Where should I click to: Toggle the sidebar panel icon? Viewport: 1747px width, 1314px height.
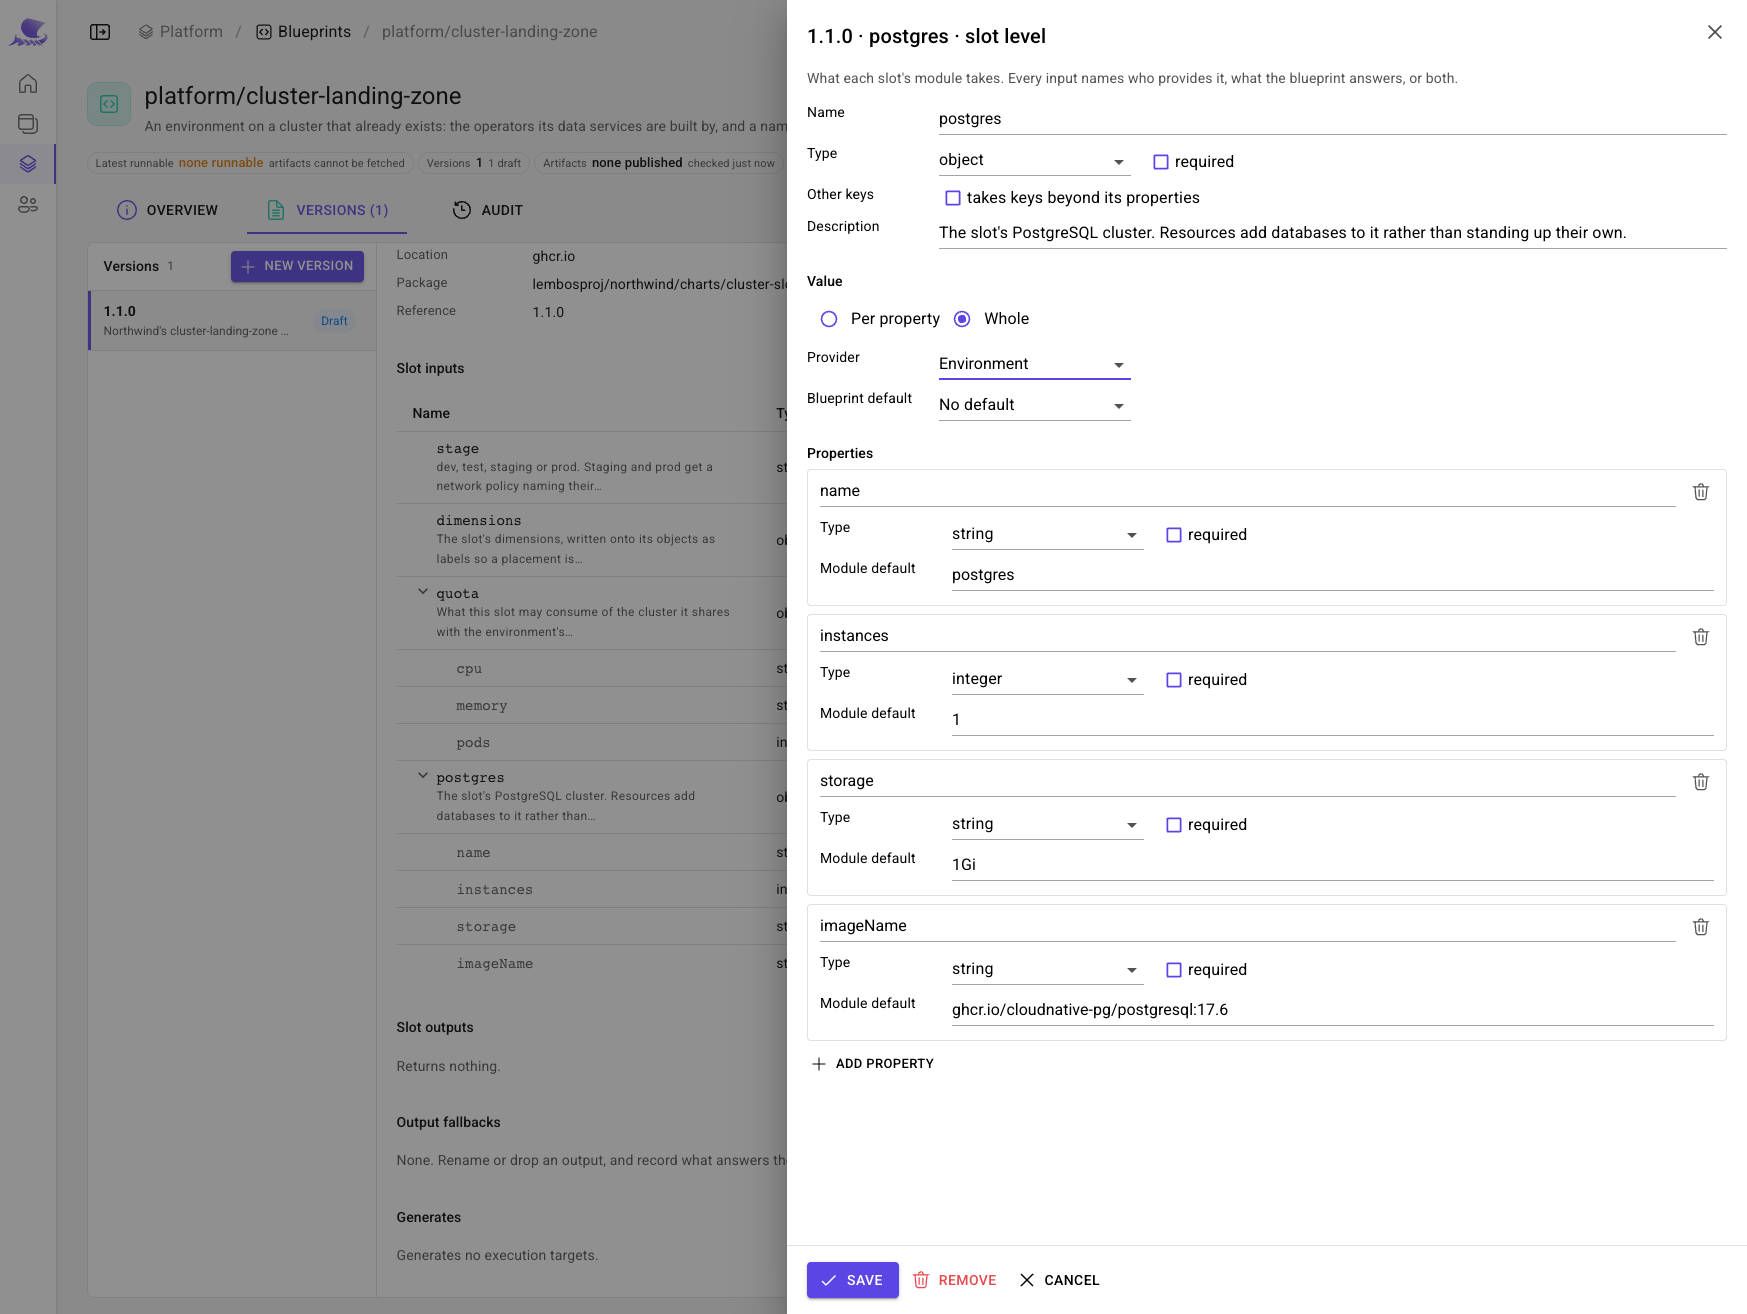click(x=100, y=32)
